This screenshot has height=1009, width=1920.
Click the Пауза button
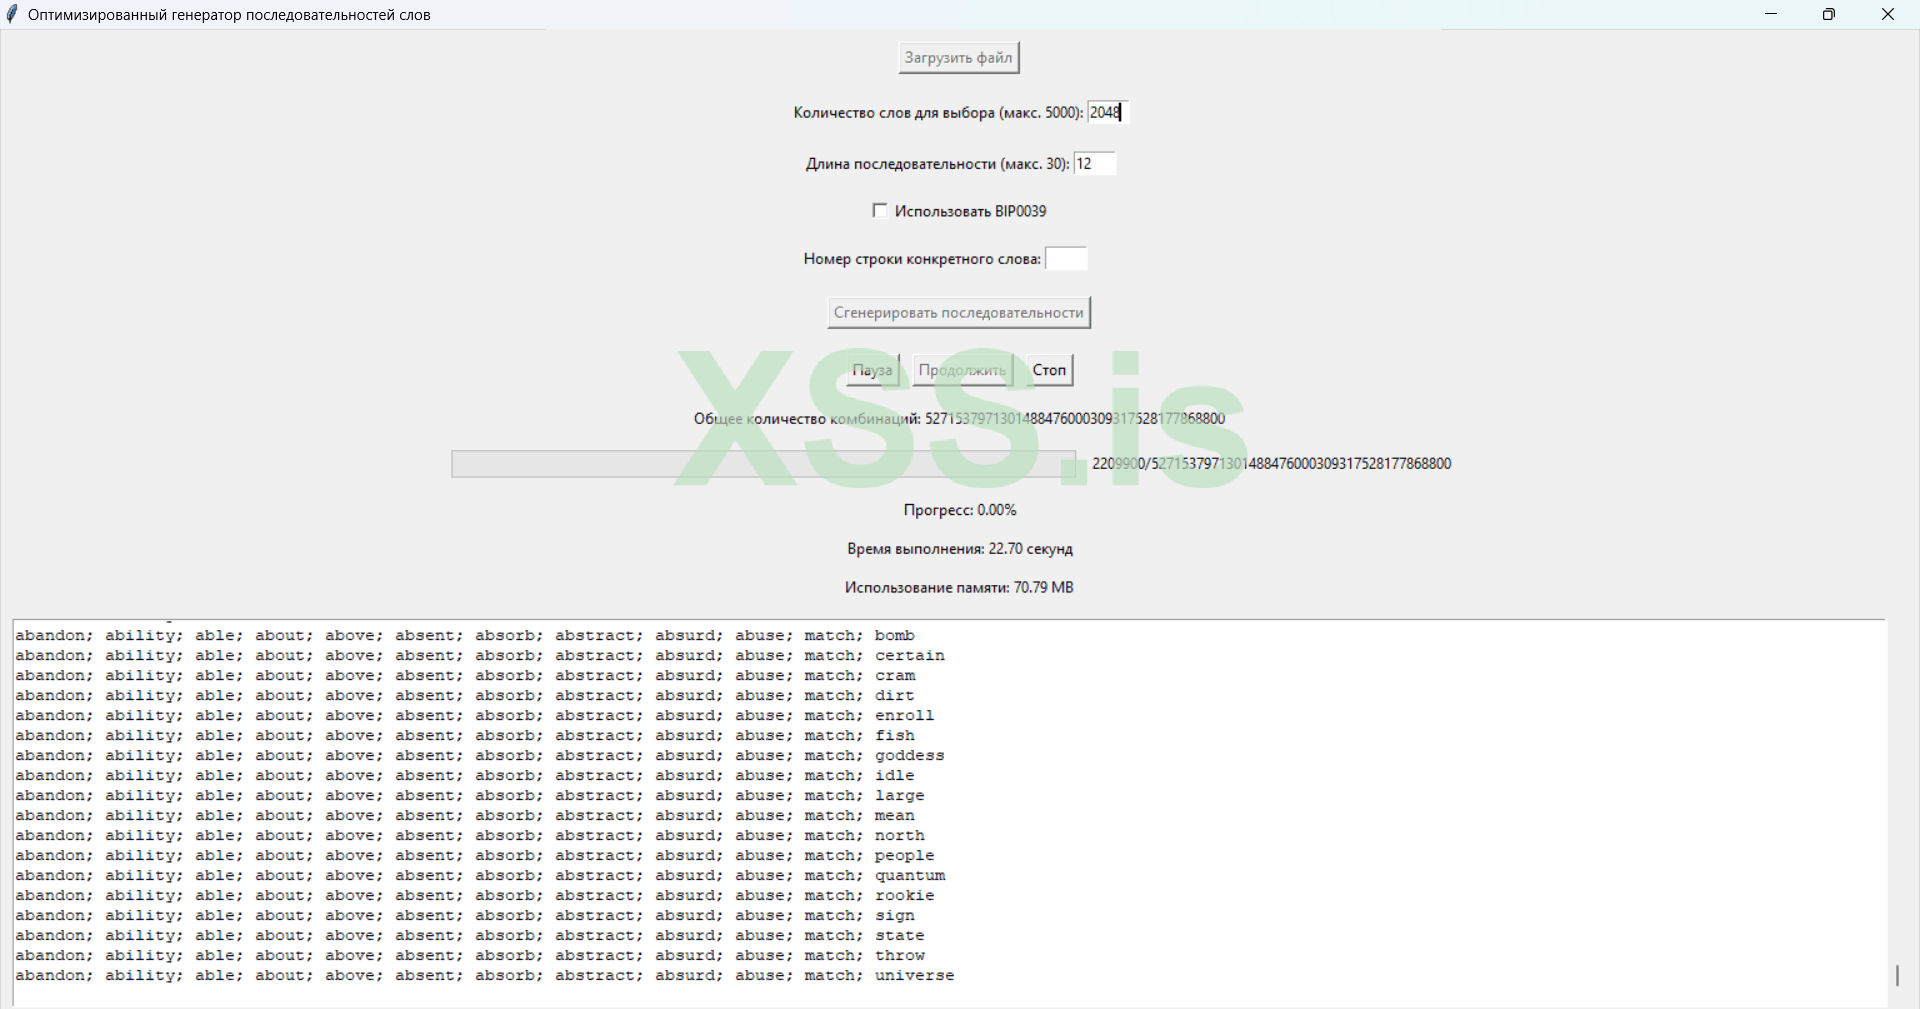(x=872, y=370)
